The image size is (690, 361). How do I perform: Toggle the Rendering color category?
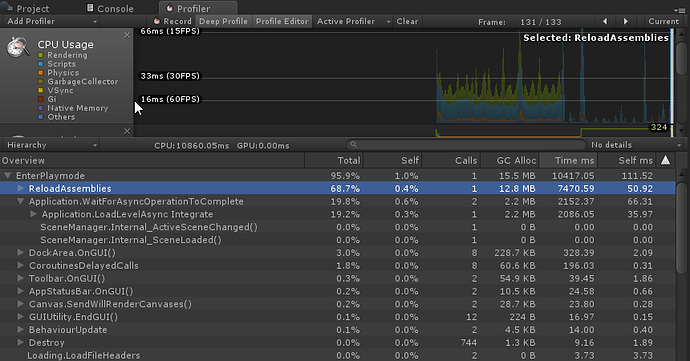[40, 55]
